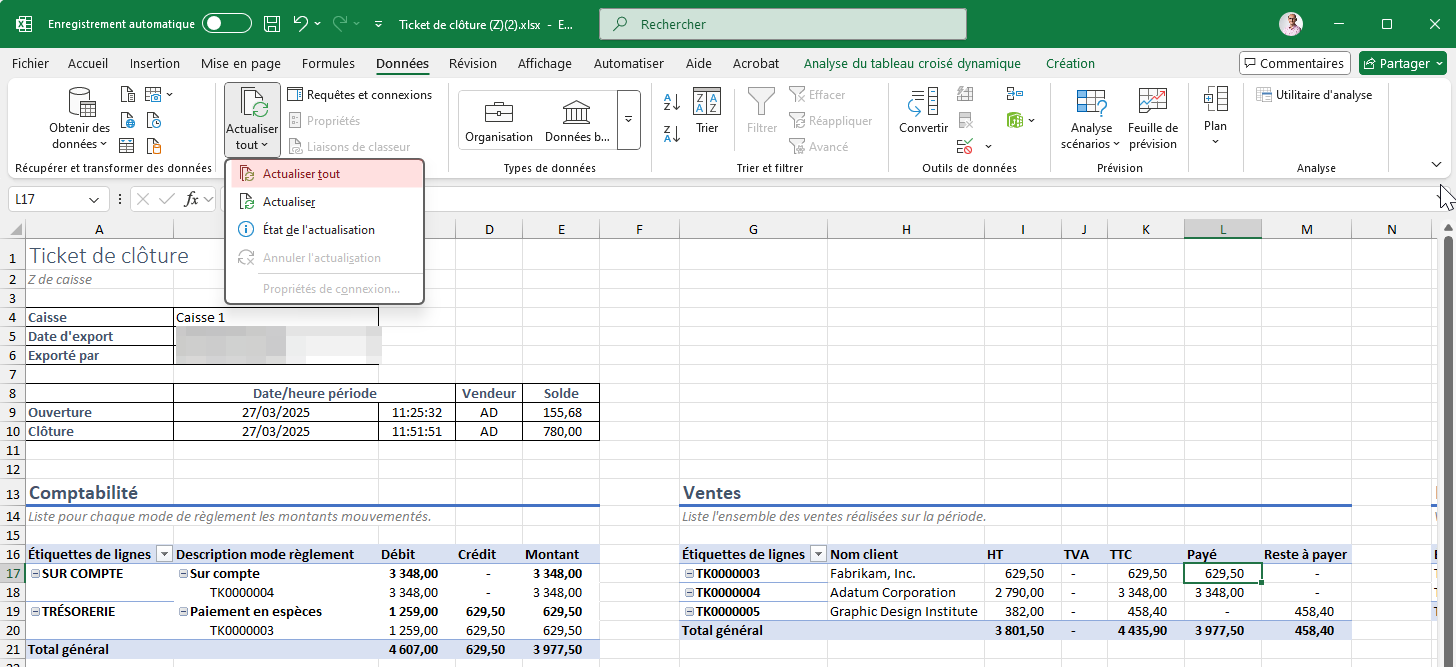Image resolution: width=1456 pixels, height=667 pixels.
Task: Select the Graphic Design Institute cell
Action: (906, 612)
